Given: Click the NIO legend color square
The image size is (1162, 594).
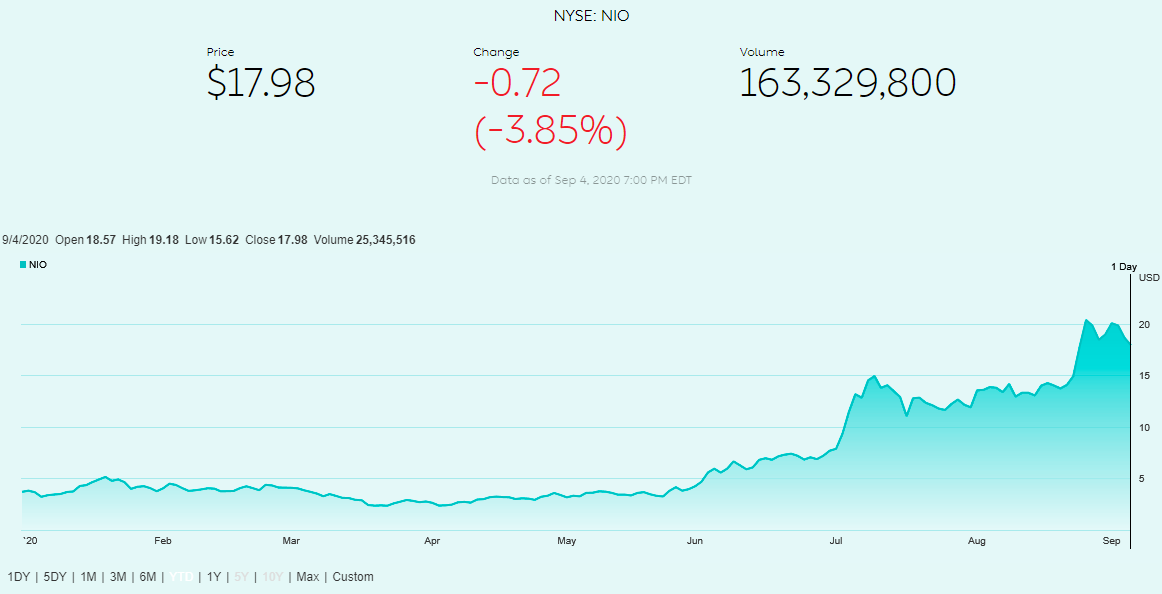Looking at the screenshot, I should click(x=23, y=264).
